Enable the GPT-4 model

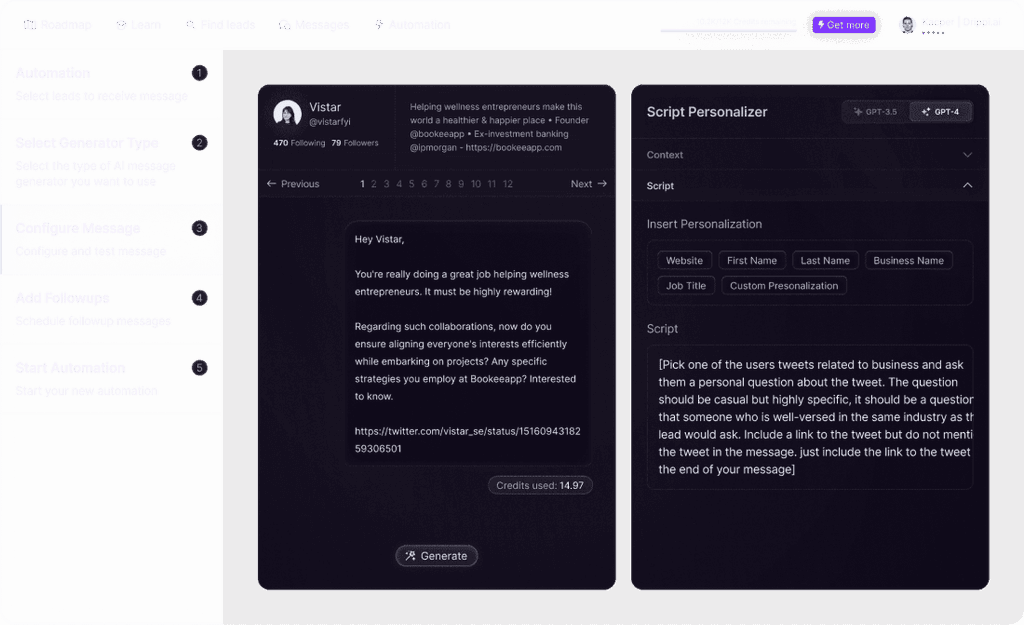[940, 112]
